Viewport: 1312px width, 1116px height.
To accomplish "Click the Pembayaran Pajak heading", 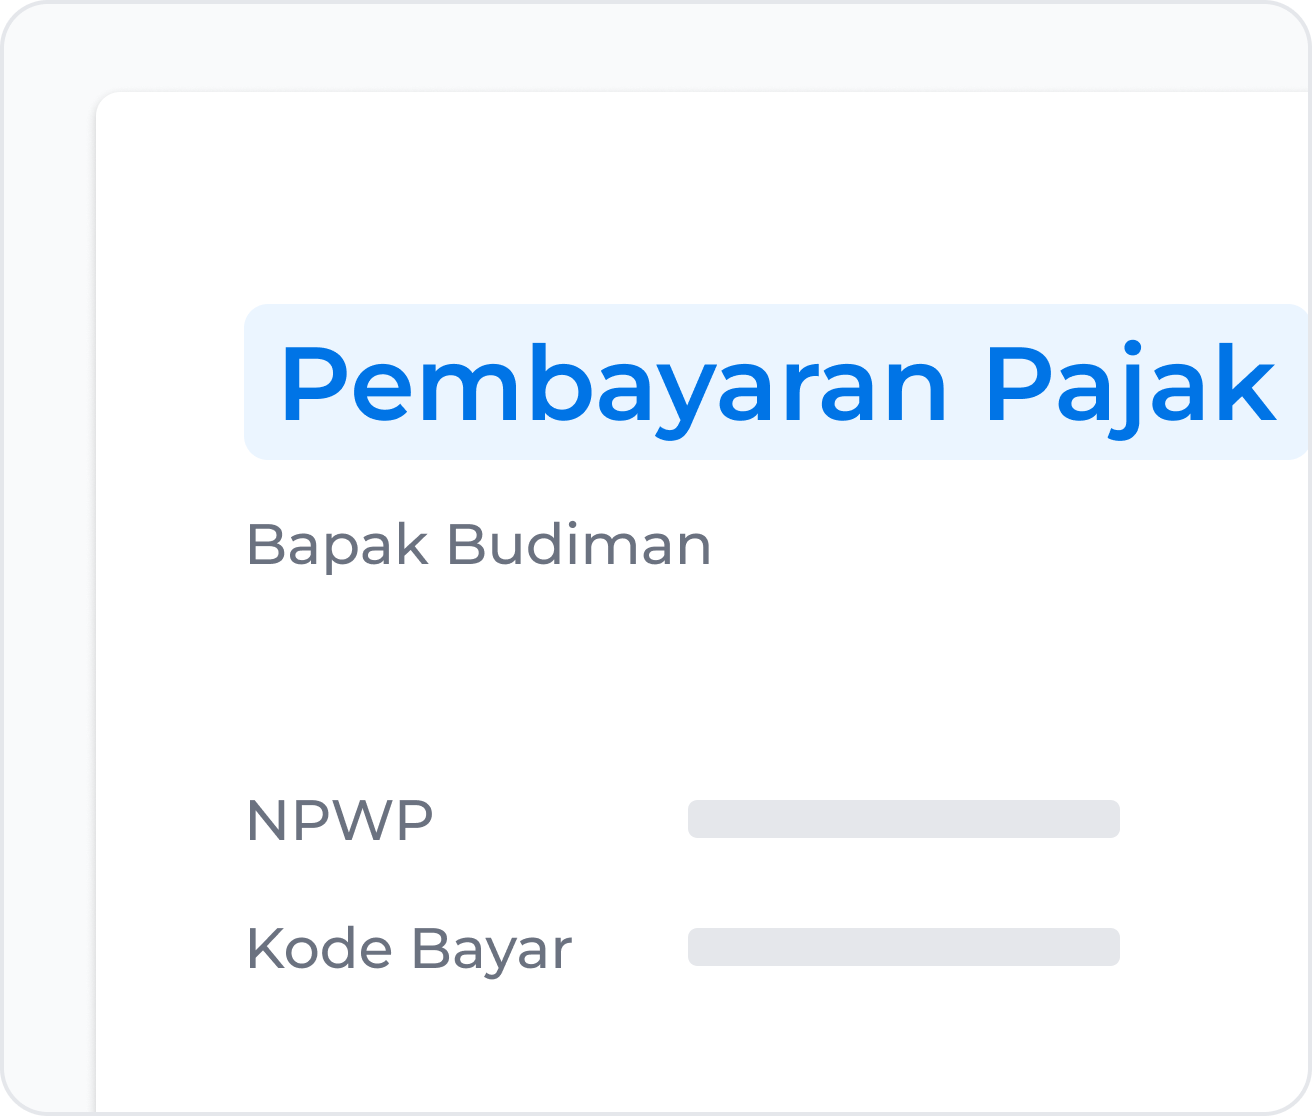I will point(778,385).
